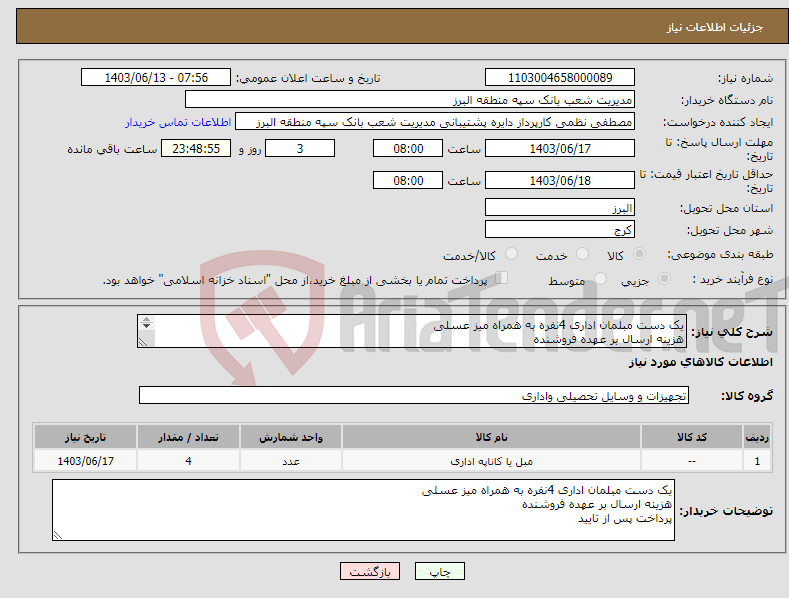Image resolution: width=789 pixels, height=598 pixels.
Task: Select the کالا radio button
Action: pos(640,254)
